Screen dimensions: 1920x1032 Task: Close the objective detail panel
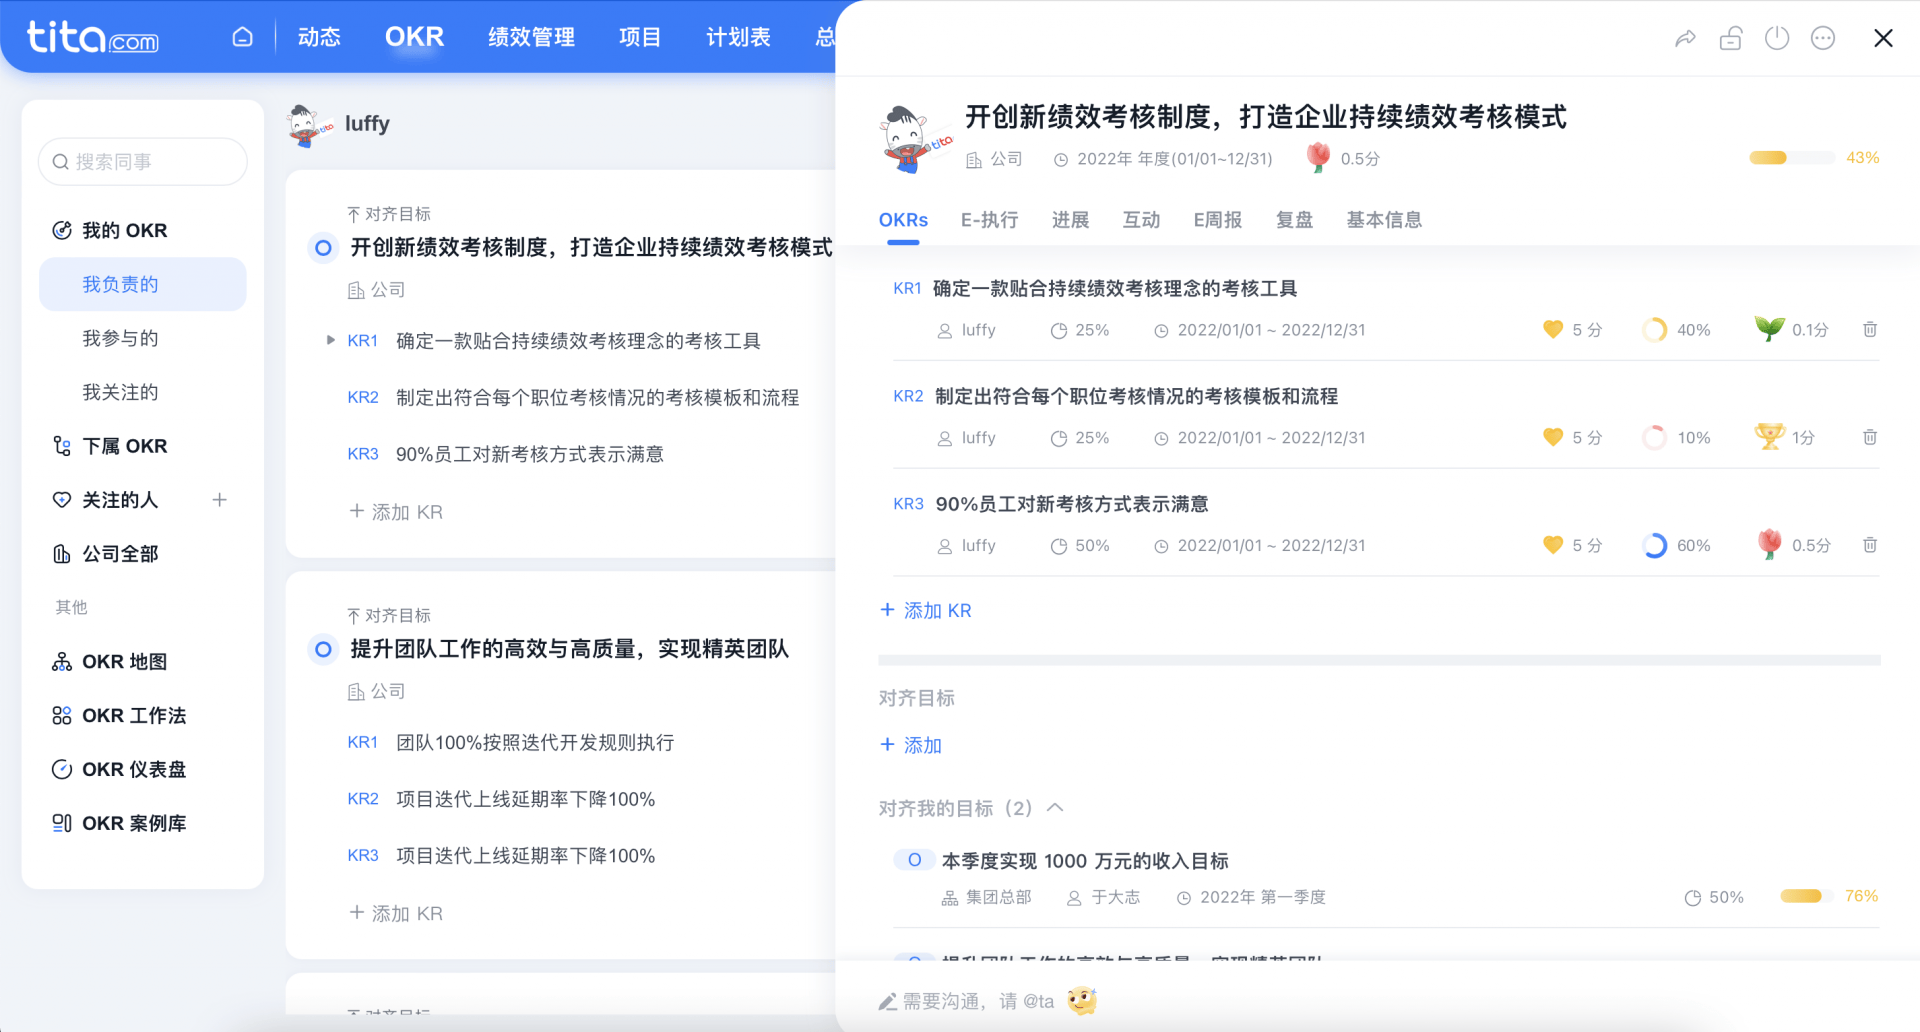(1883, 38)
